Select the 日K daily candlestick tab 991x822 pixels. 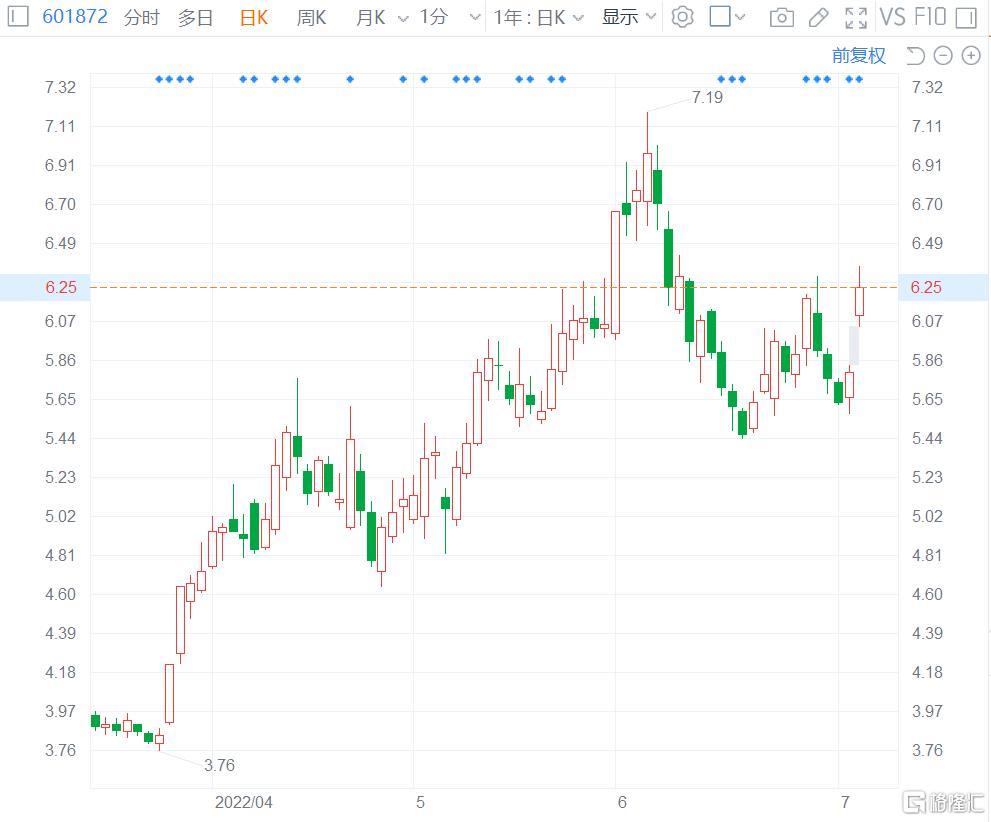253,18
